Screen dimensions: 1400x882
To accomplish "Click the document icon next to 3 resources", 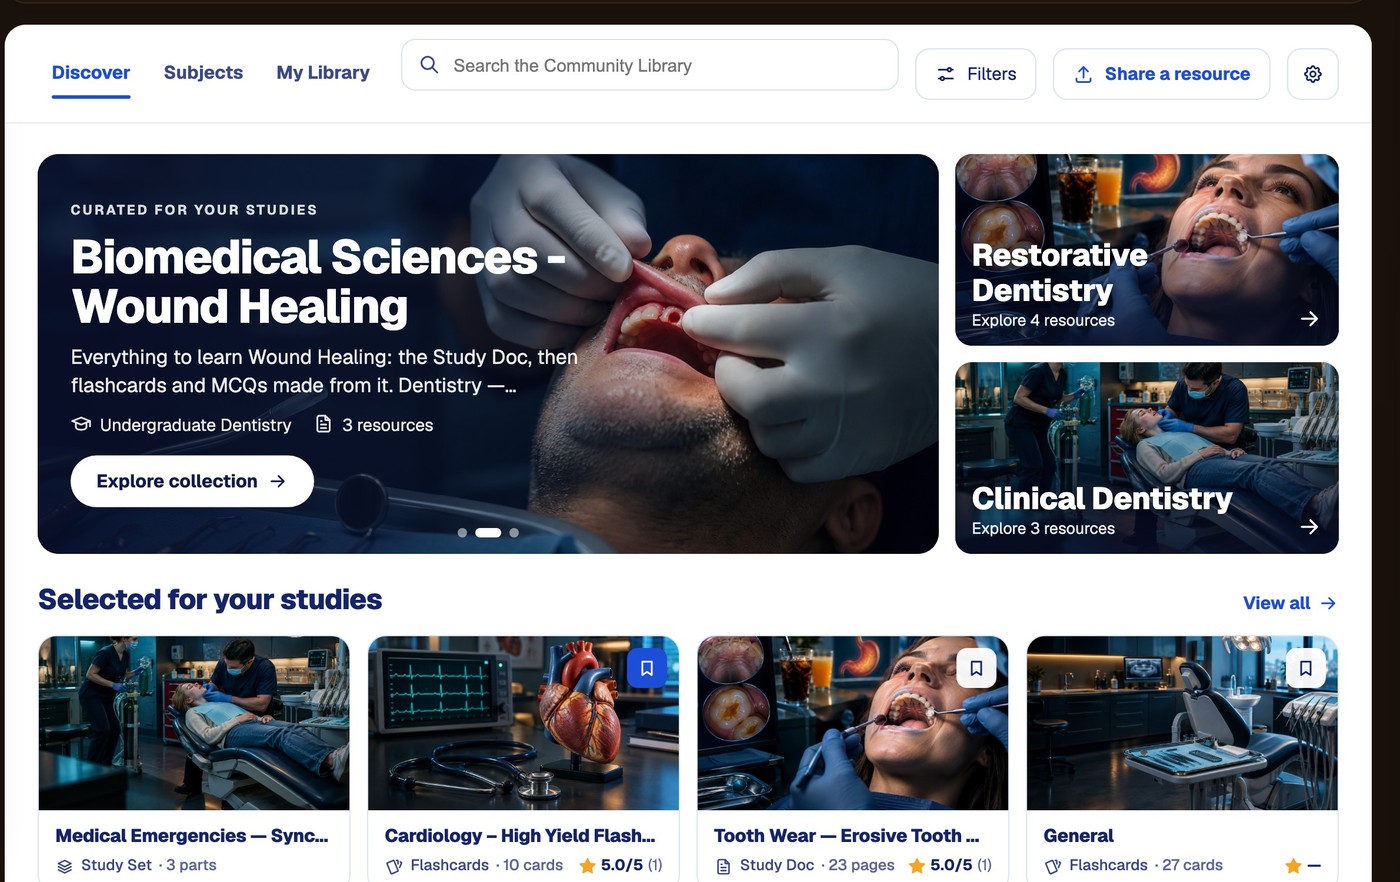I will [323, 424].
